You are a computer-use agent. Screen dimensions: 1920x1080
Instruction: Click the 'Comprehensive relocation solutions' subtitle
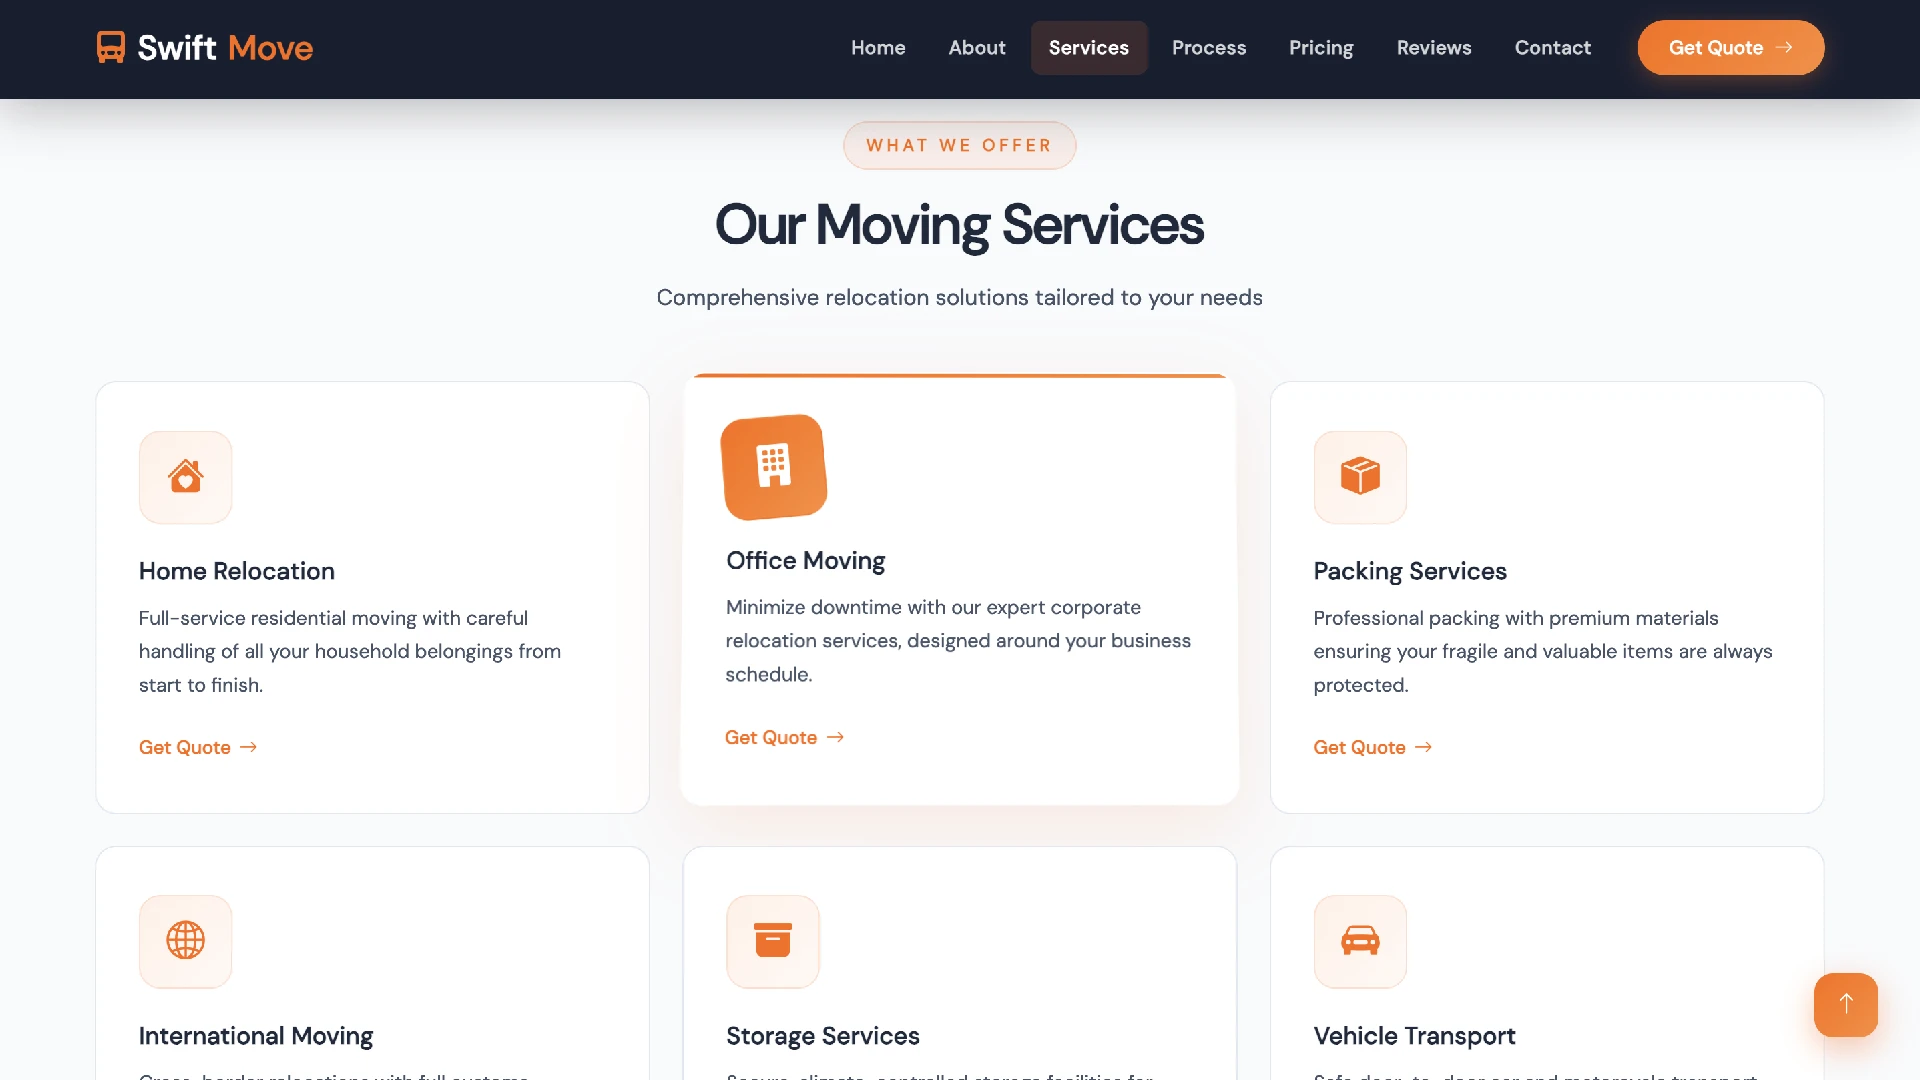click(960, 297)
